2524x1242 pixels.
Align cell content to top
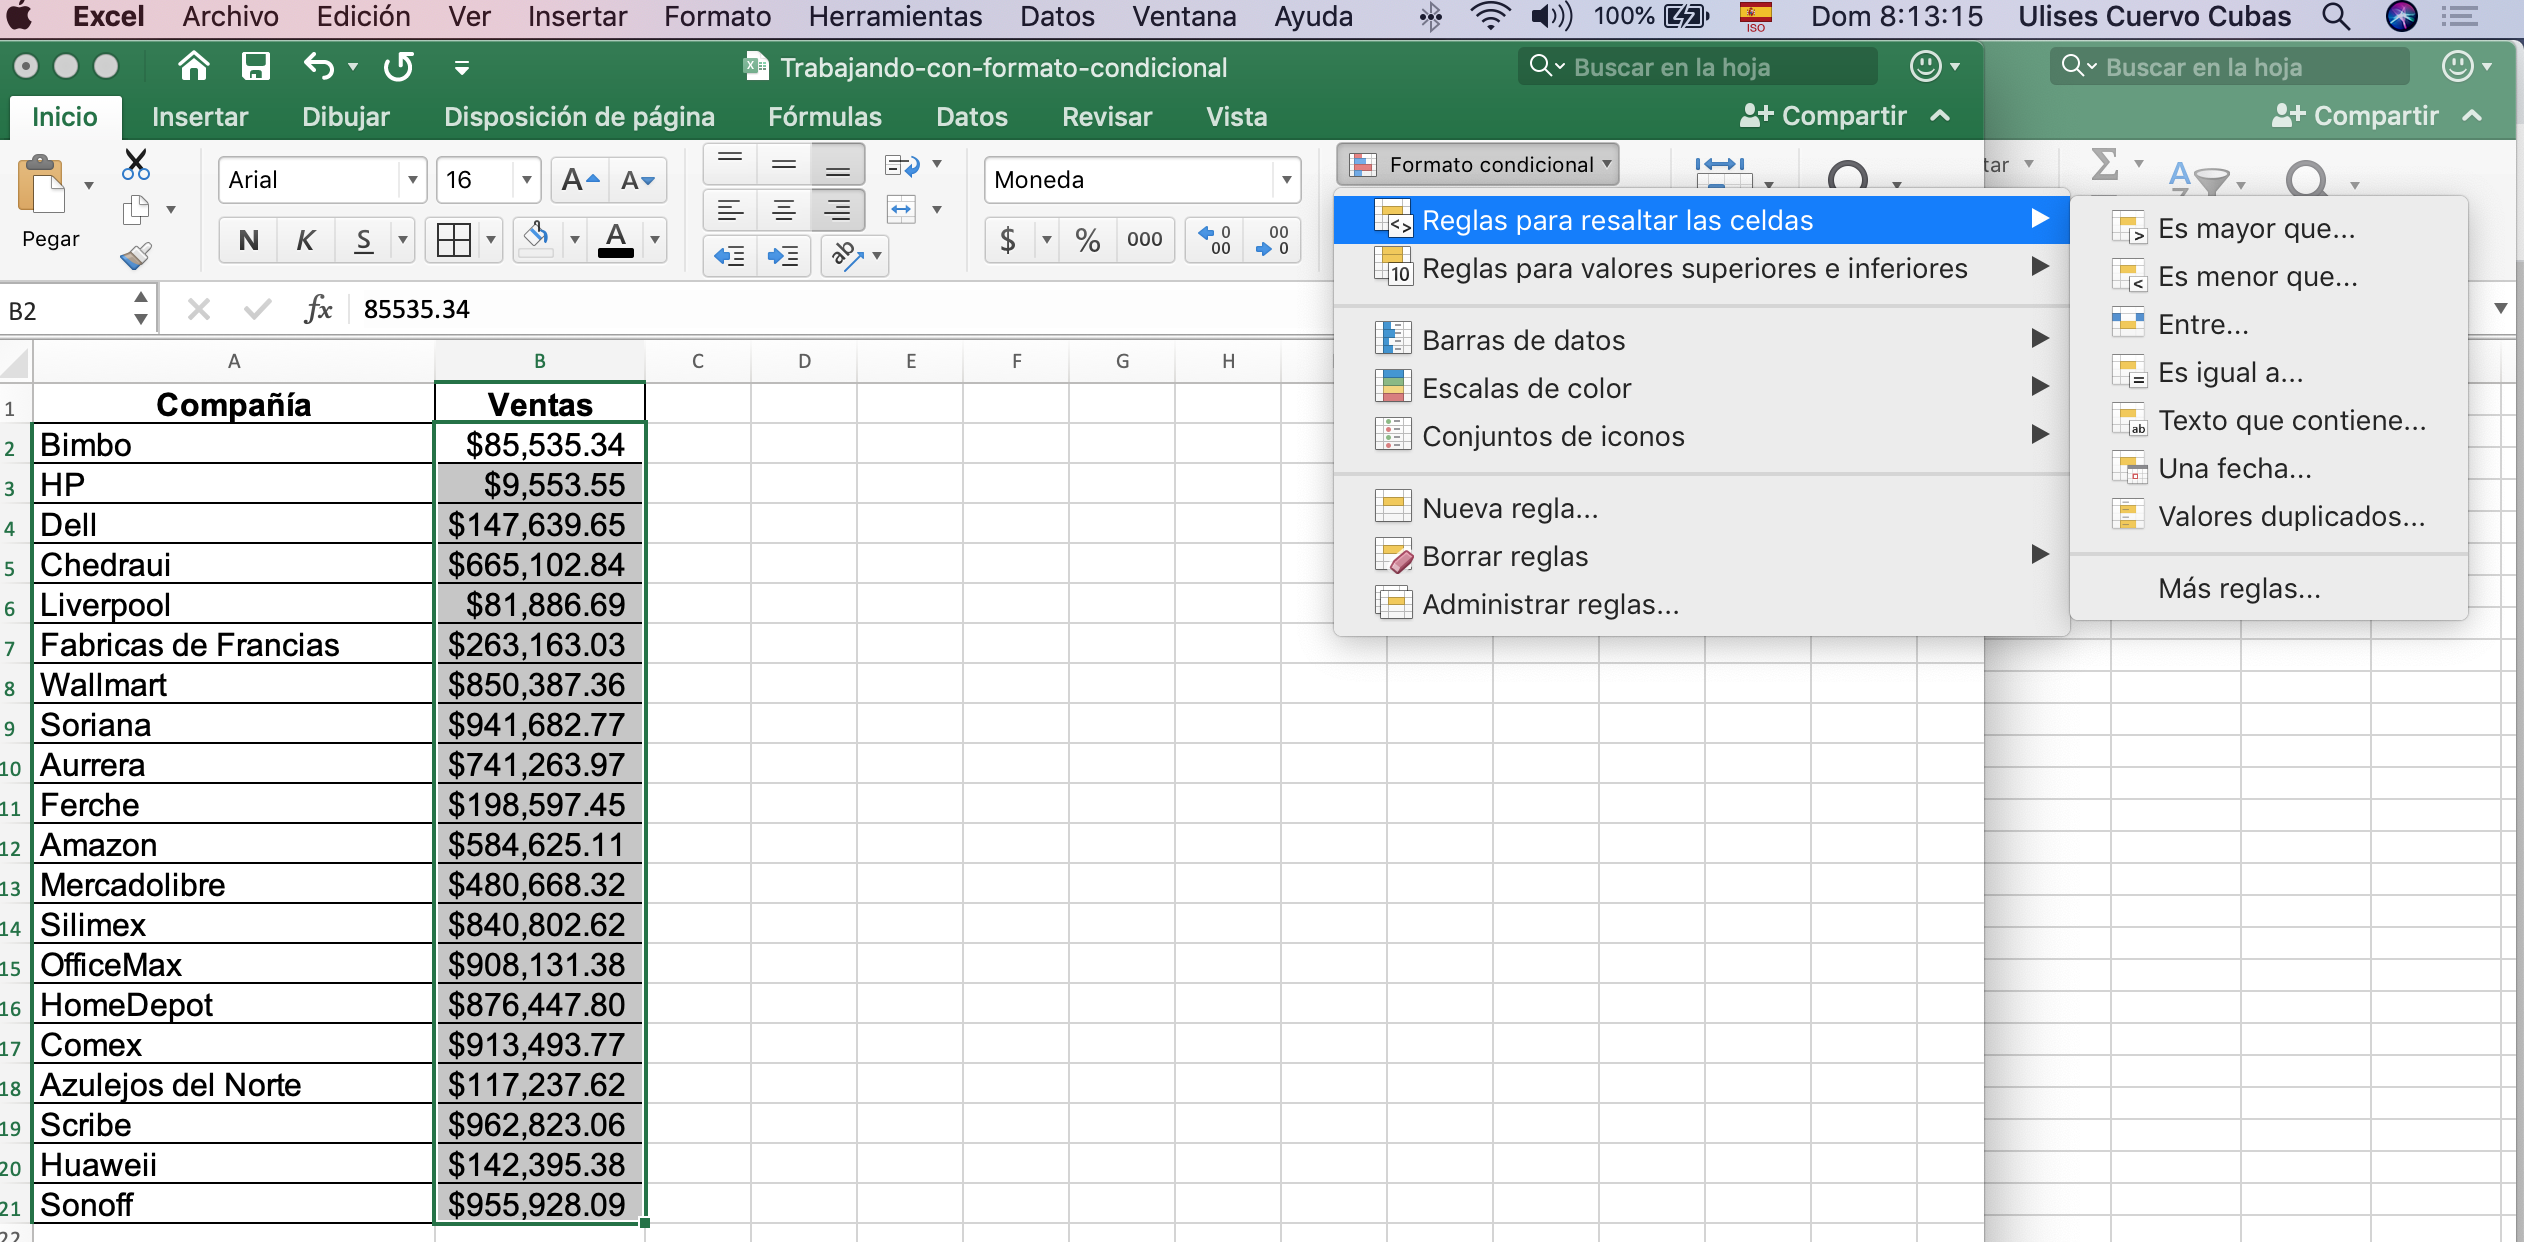pos(730,165)
